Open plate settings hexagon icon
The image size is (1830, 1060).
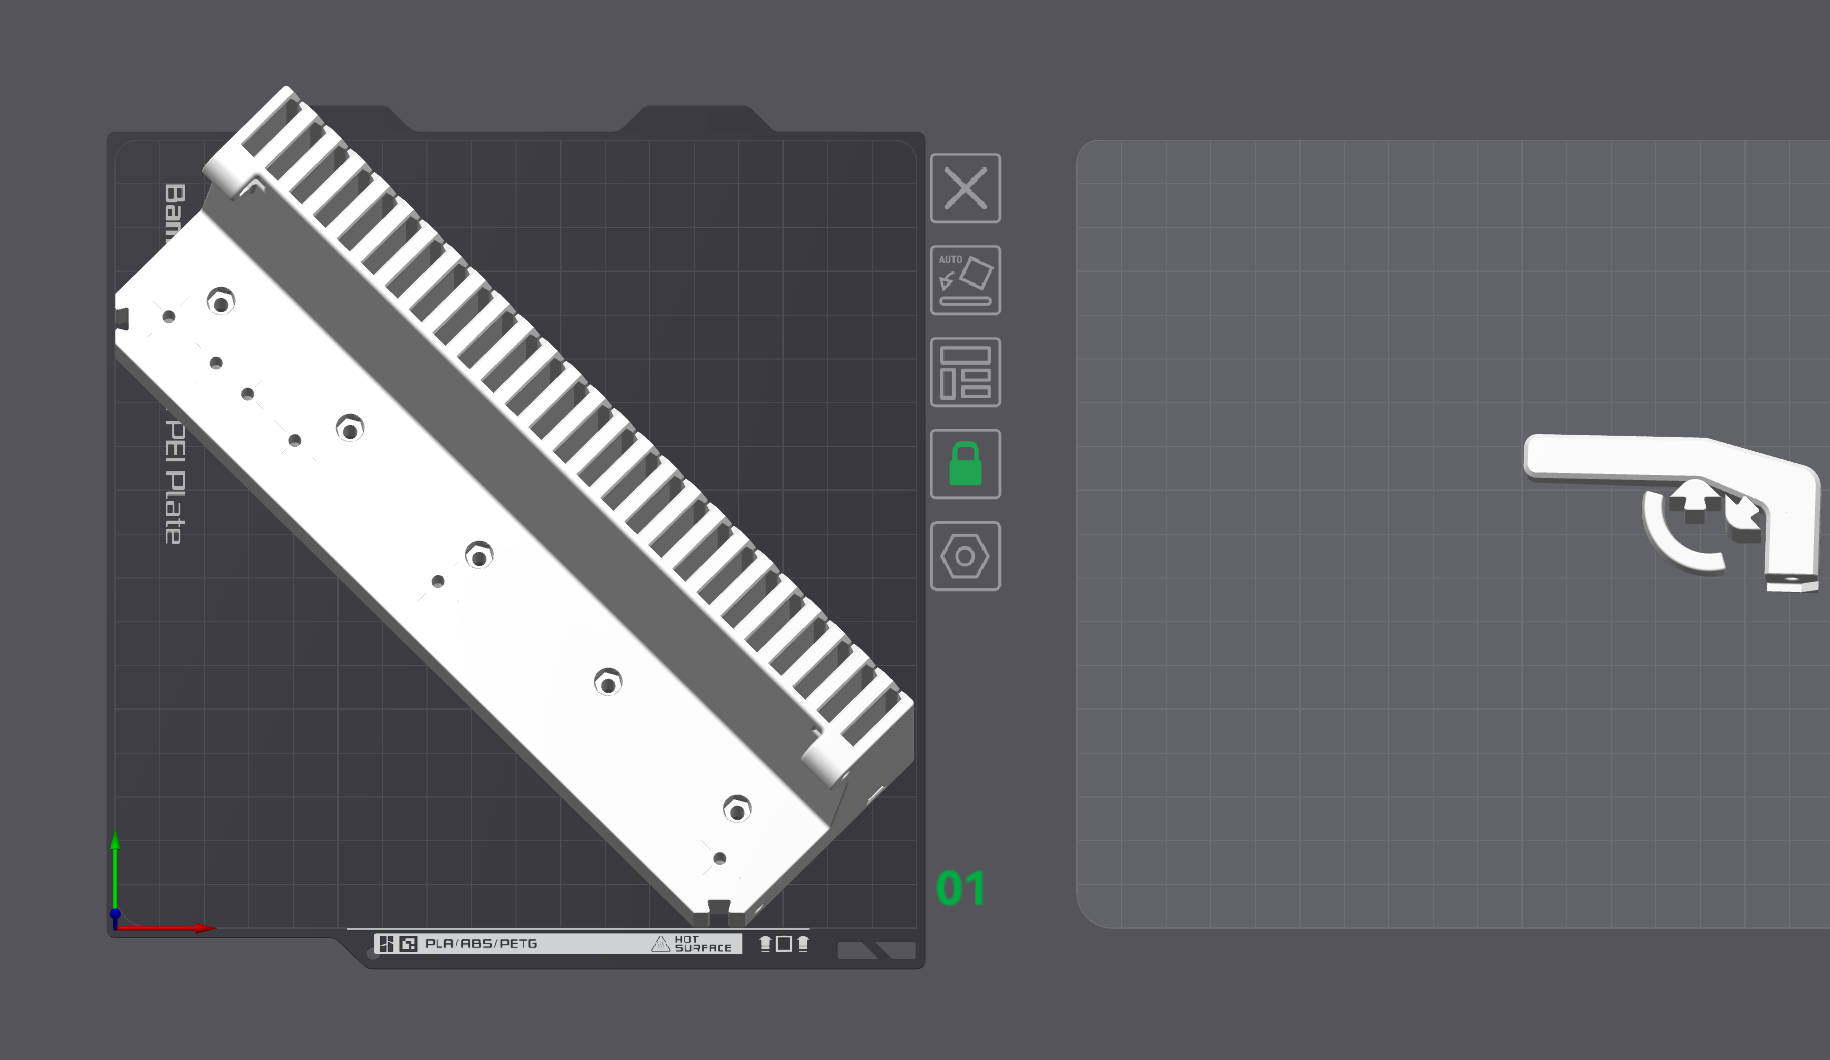(x=965, y=556)
